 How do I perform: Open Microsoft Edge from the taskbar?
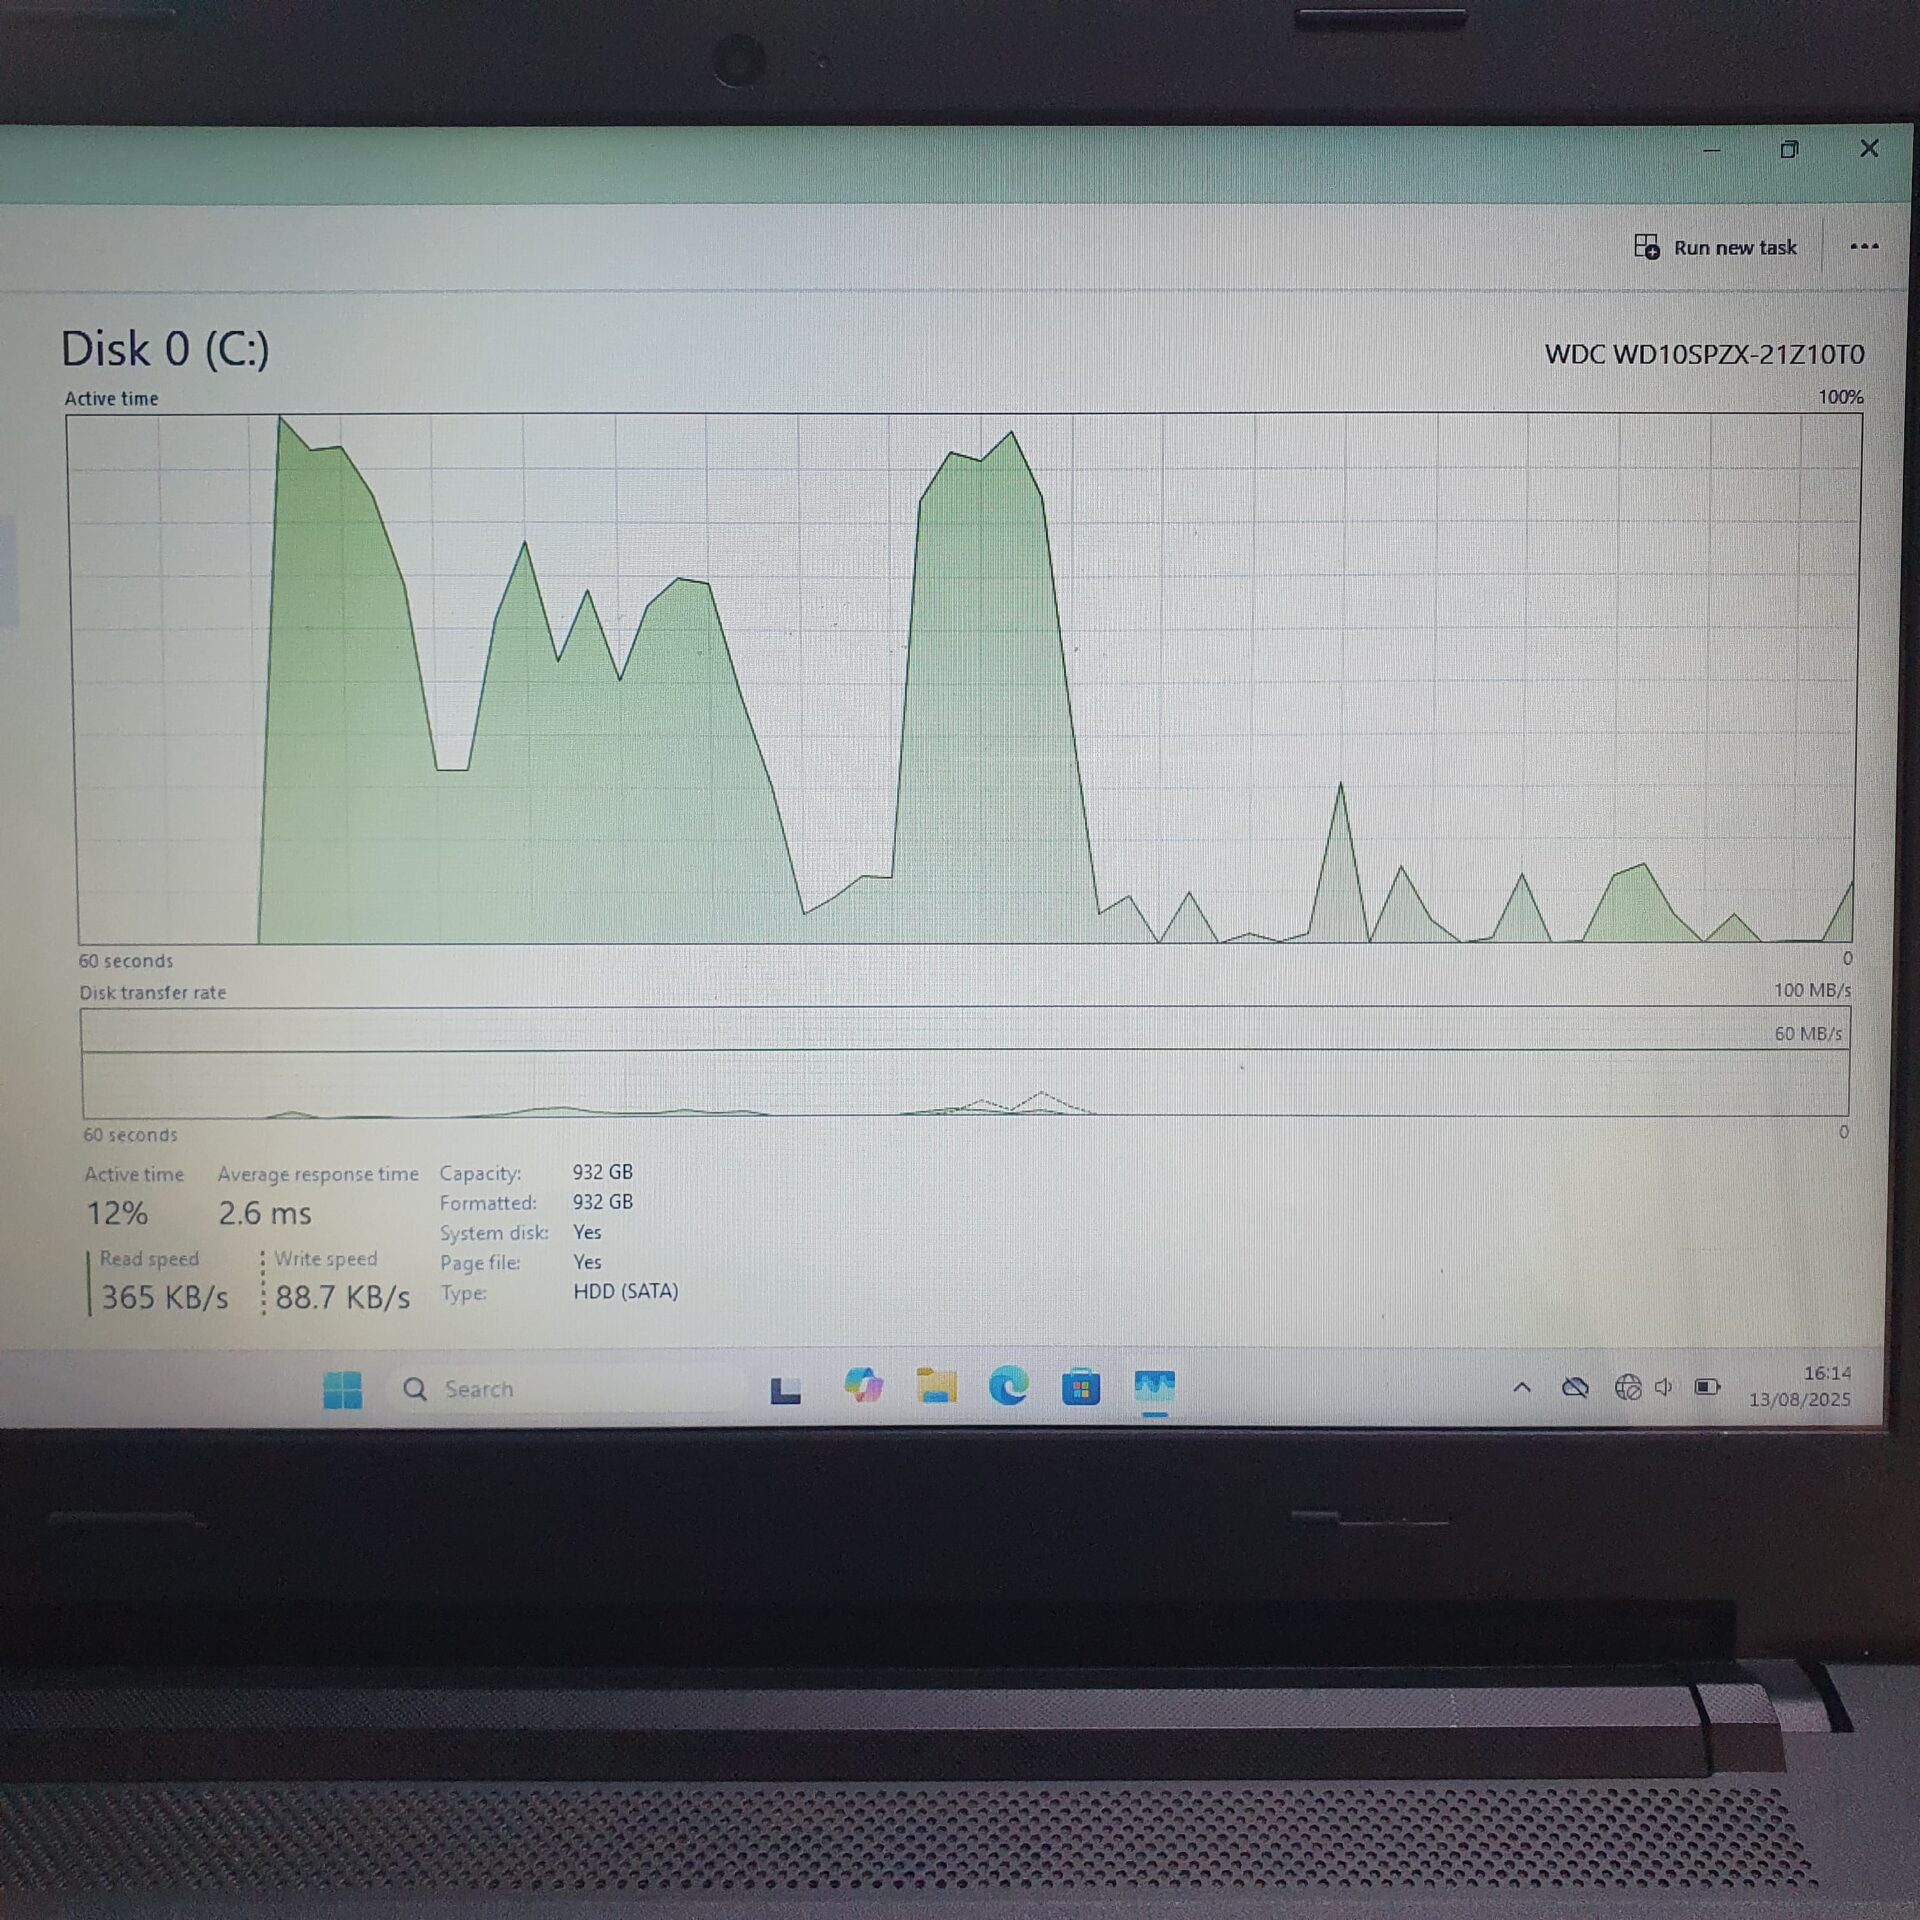[x=1008, y=1386]
